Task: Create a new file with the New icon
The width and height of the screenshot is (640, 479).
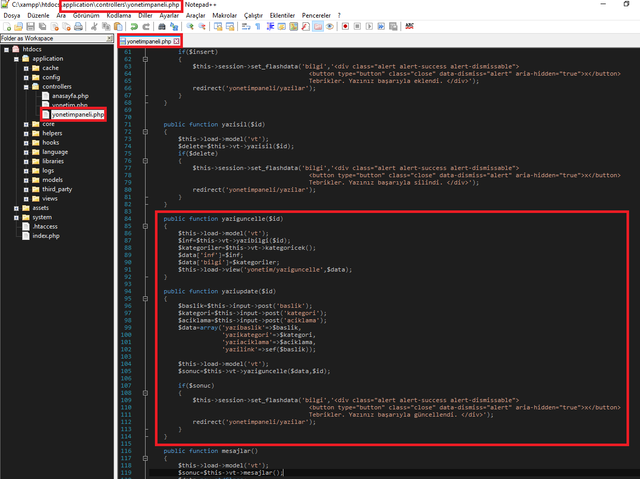Action: point(7,27)
